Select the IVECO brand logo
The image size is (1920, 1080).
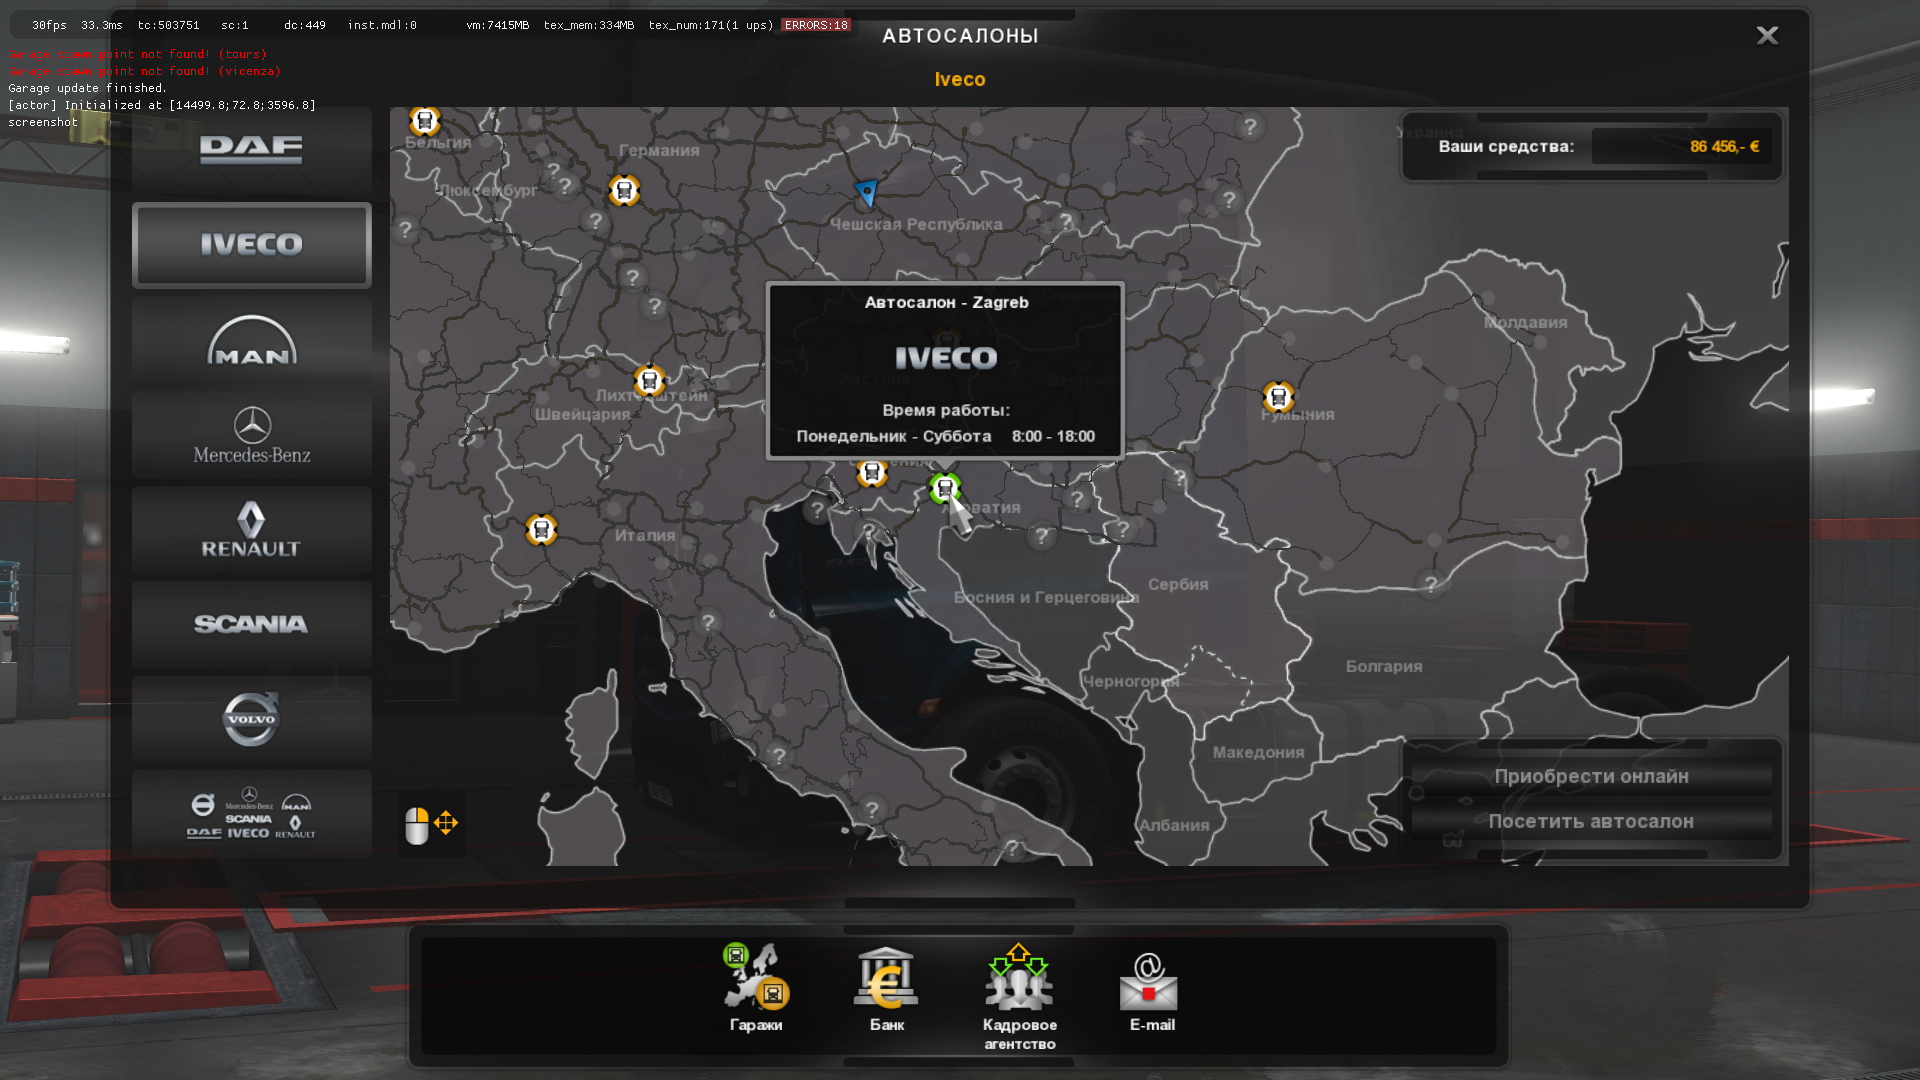[x=251, y=245]
